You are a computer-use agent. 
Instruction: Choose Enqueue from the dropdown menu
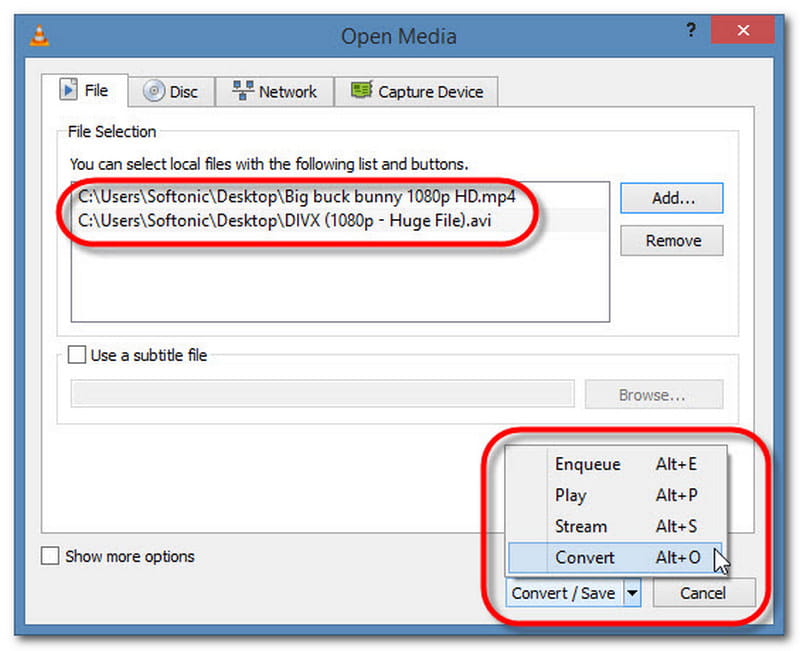point(587,464)
